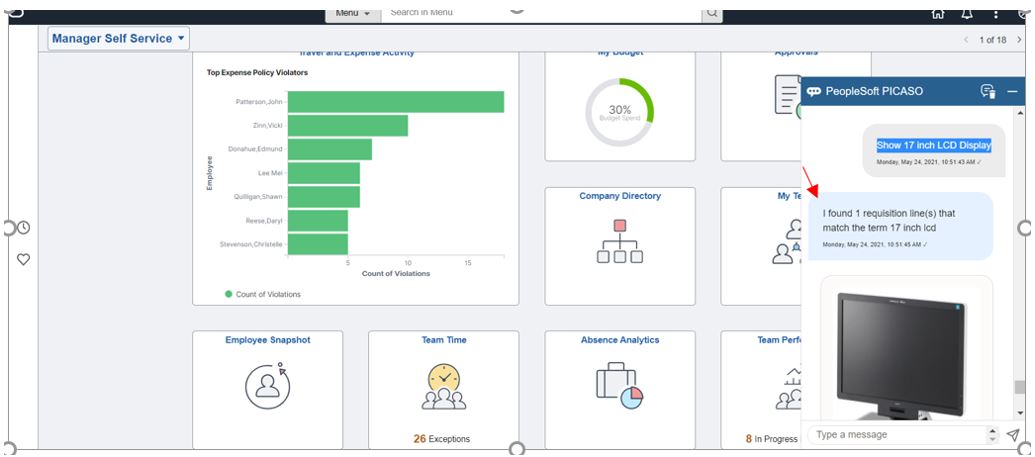Open the Employee Snapshot tile
The height and width of the screenshot is (457, 1035).
[267, 390]
